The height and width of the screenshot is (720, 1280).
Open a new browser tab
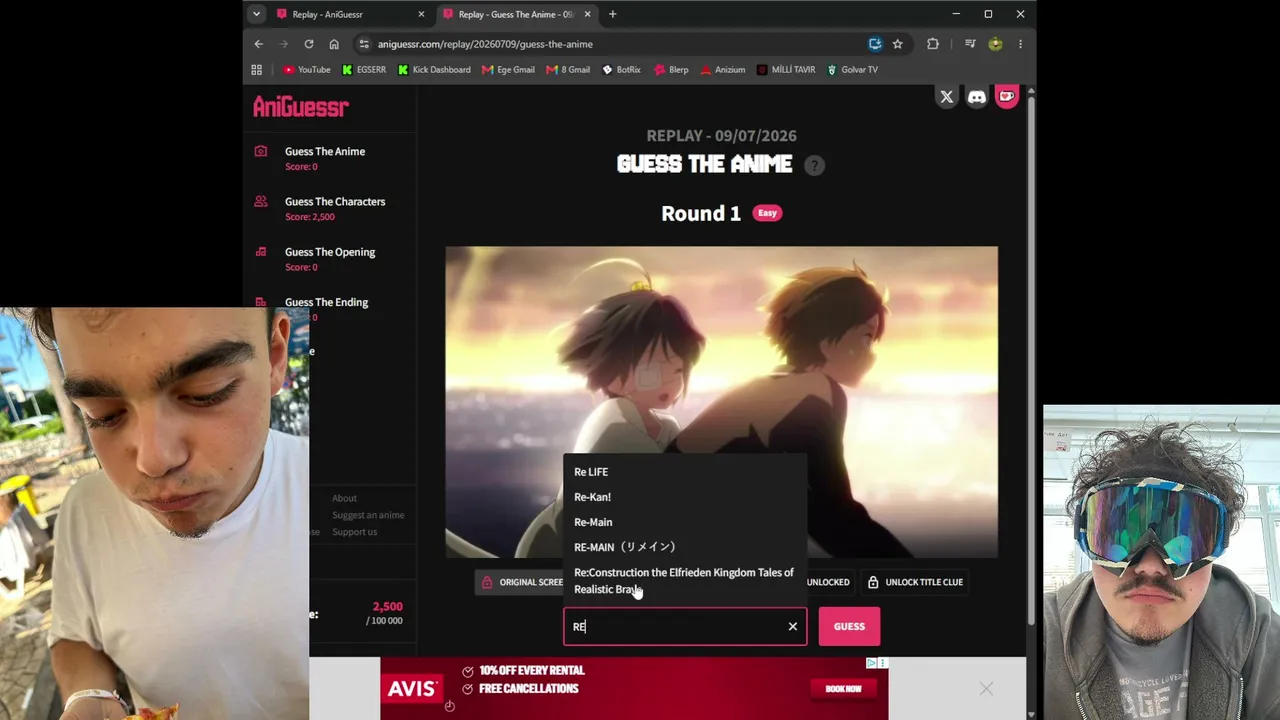click(x=613, y=14)
